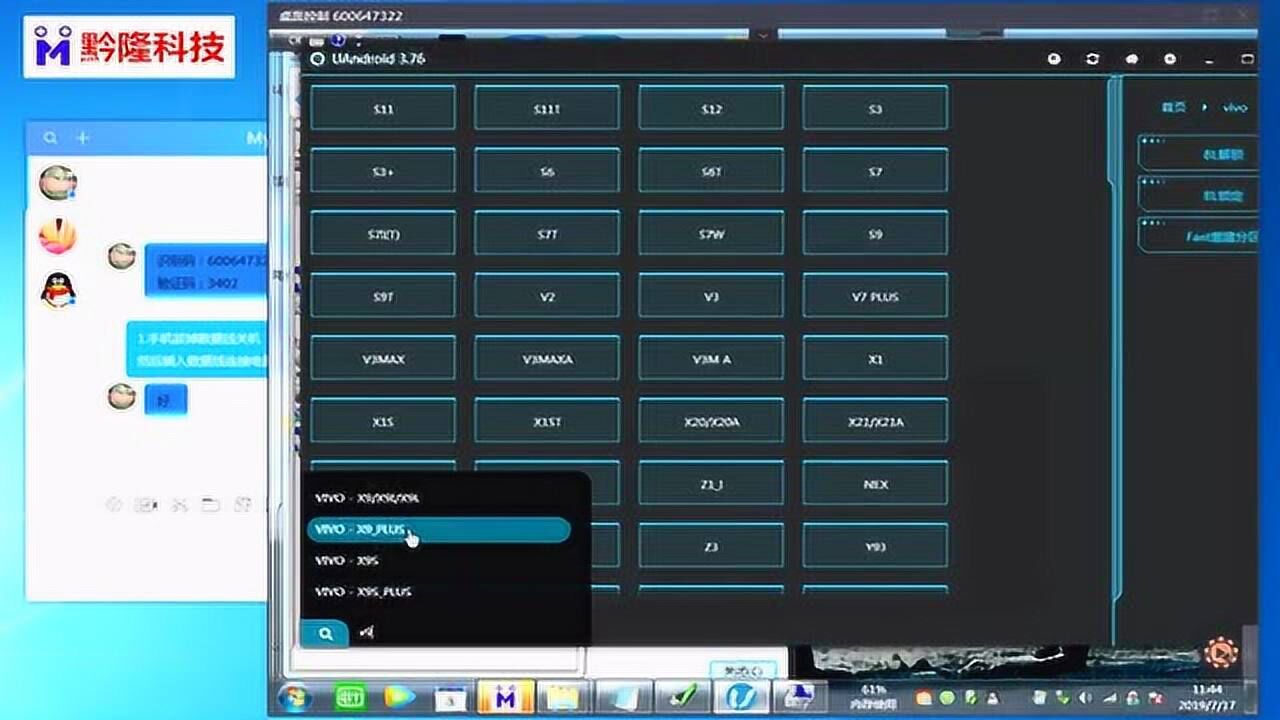Pick the Y93 model button
Image resolution: width=1280 pixels, height=720 pixels.
point(875,546)
